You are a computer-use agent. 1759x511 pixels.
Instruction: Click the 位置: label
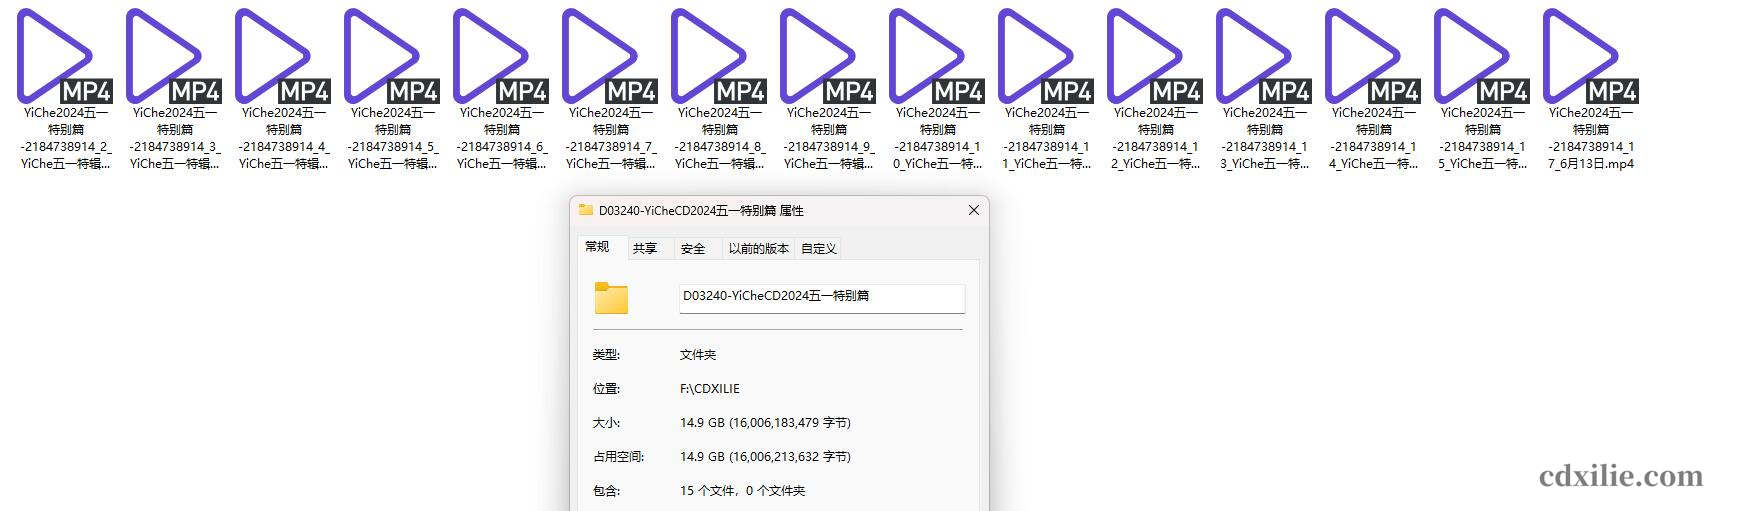[x=606, y=389]
